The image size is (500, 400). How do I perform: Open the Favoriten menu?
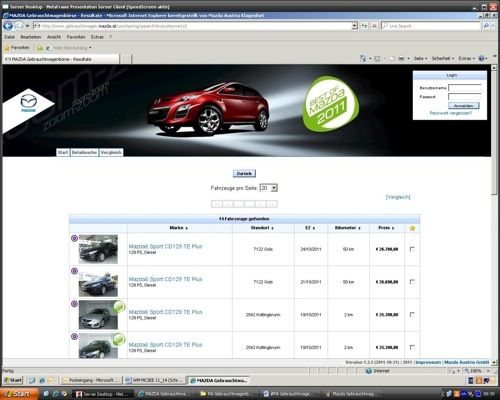[x=76, y=37]
